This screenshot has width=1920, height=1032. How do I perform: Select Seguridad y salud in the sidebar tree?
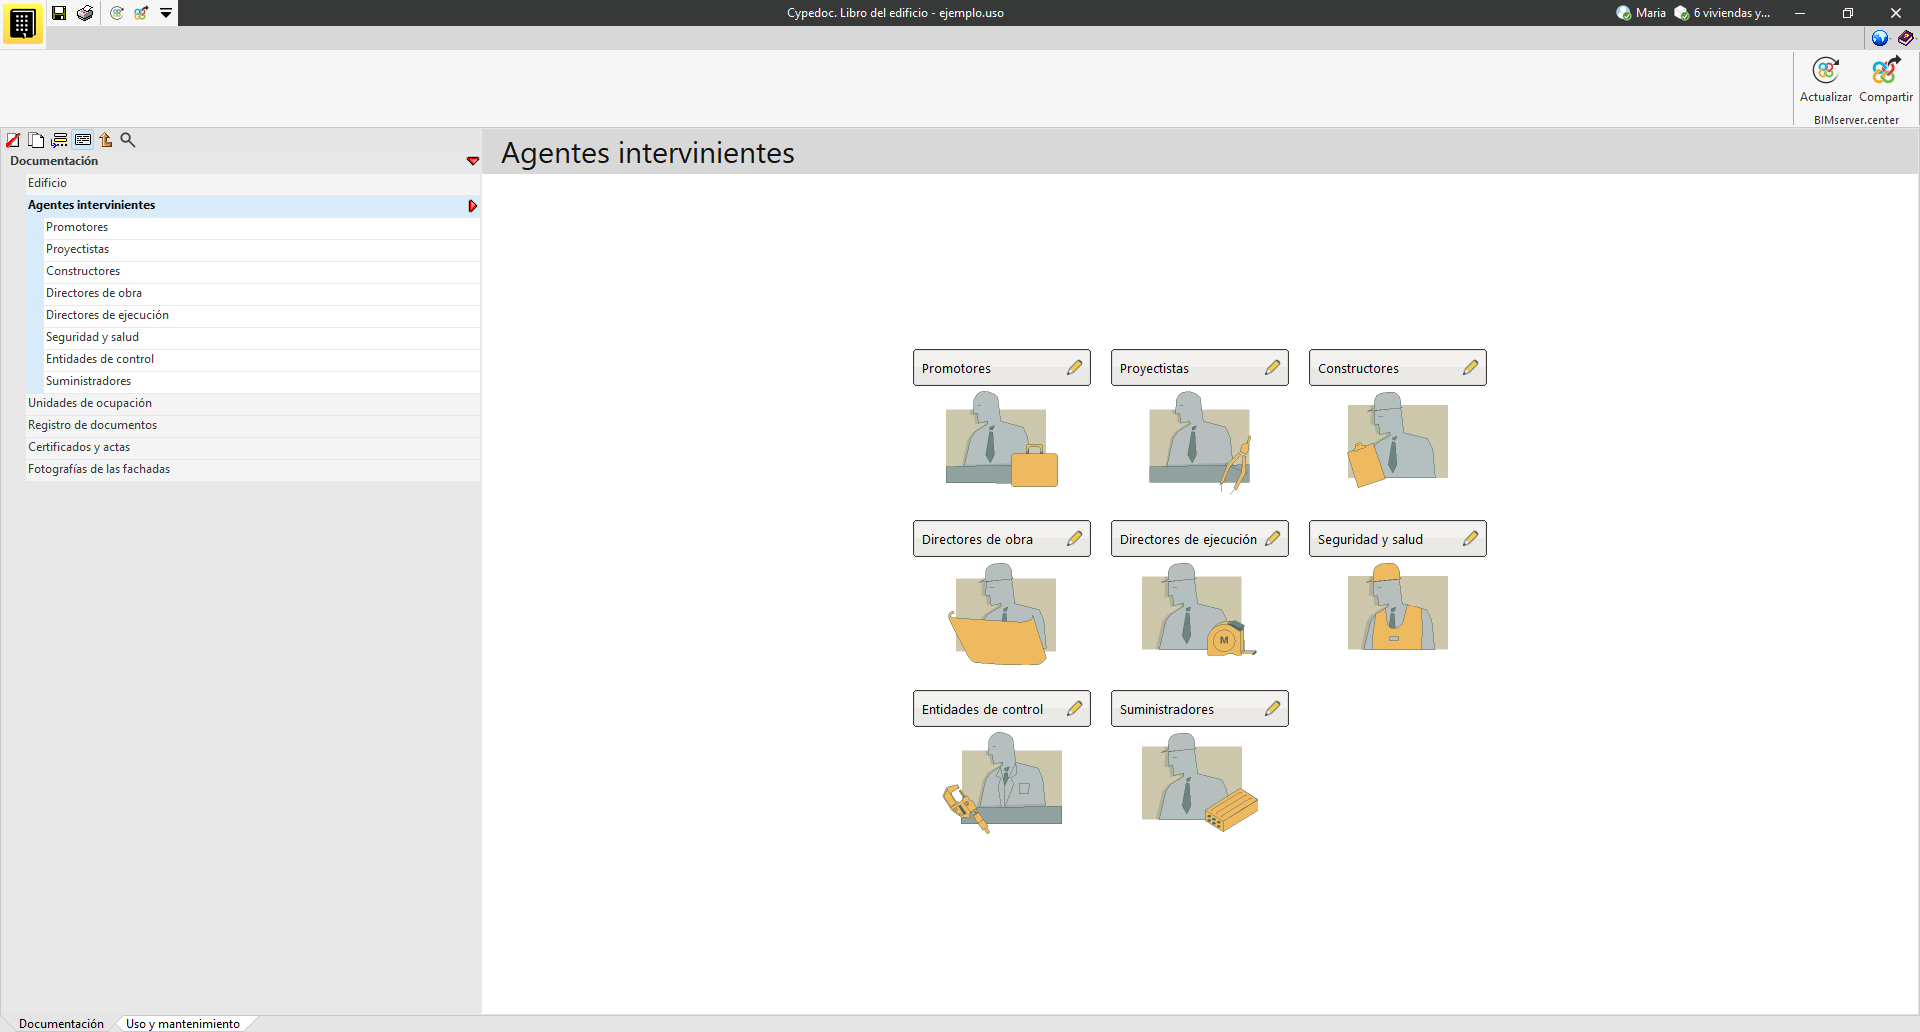click(262, 337)
